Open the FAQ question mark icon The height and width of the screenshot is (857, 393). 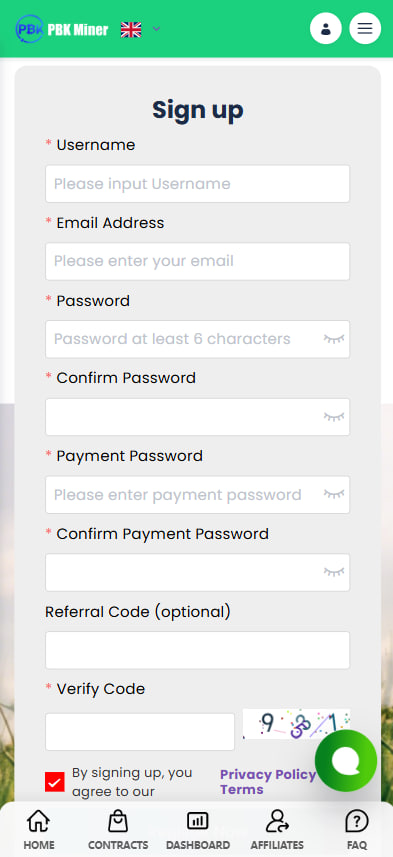click(x=357, y=821)
